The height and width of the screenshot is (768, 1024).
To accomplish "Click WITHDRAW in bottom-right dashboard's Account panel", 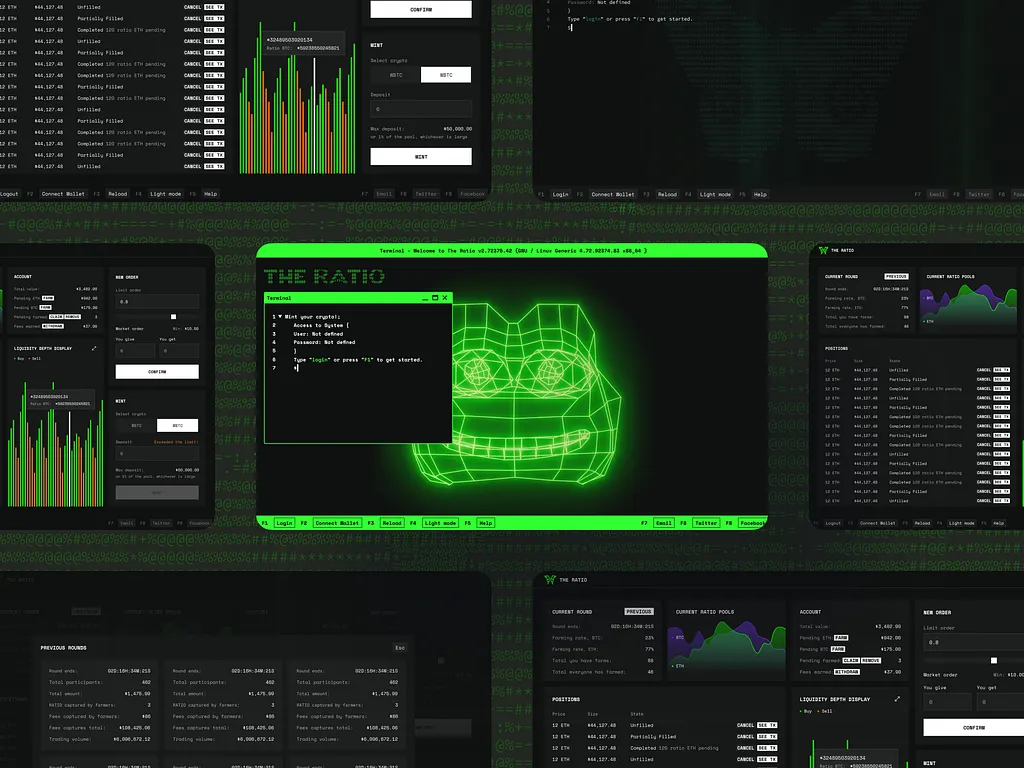I will (x=847, y=671).
